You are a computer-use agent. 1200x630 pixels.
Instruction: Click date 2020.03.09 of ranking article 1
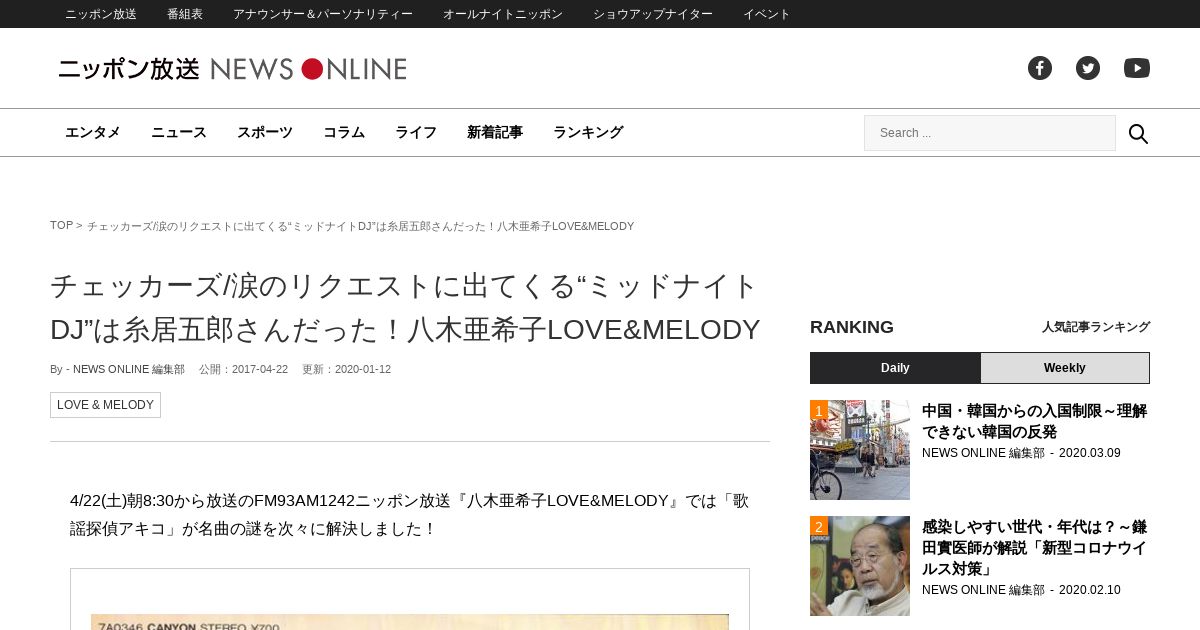click(1090, 453)
